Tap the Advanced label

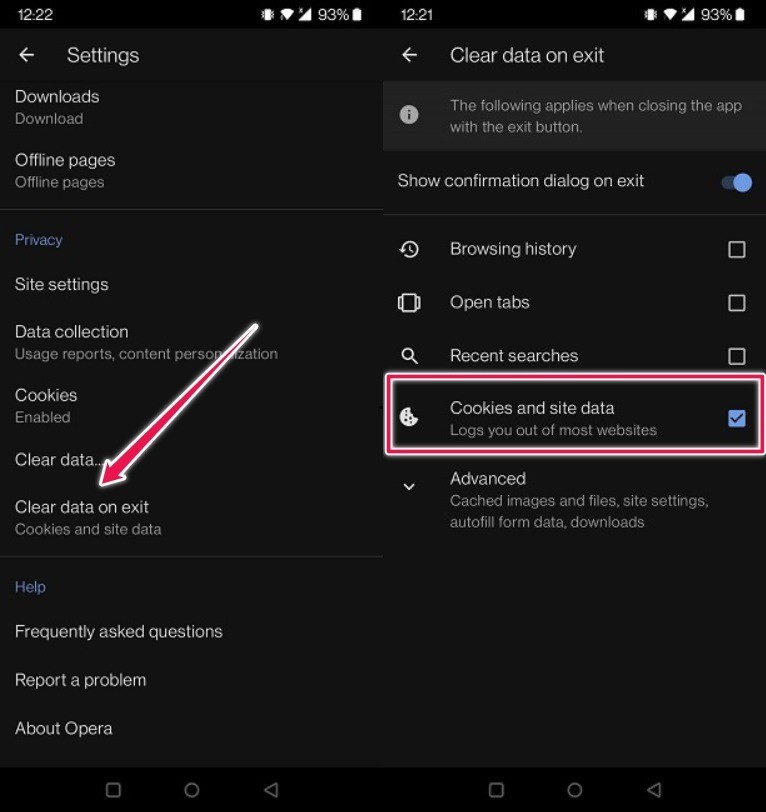point(488,478)
